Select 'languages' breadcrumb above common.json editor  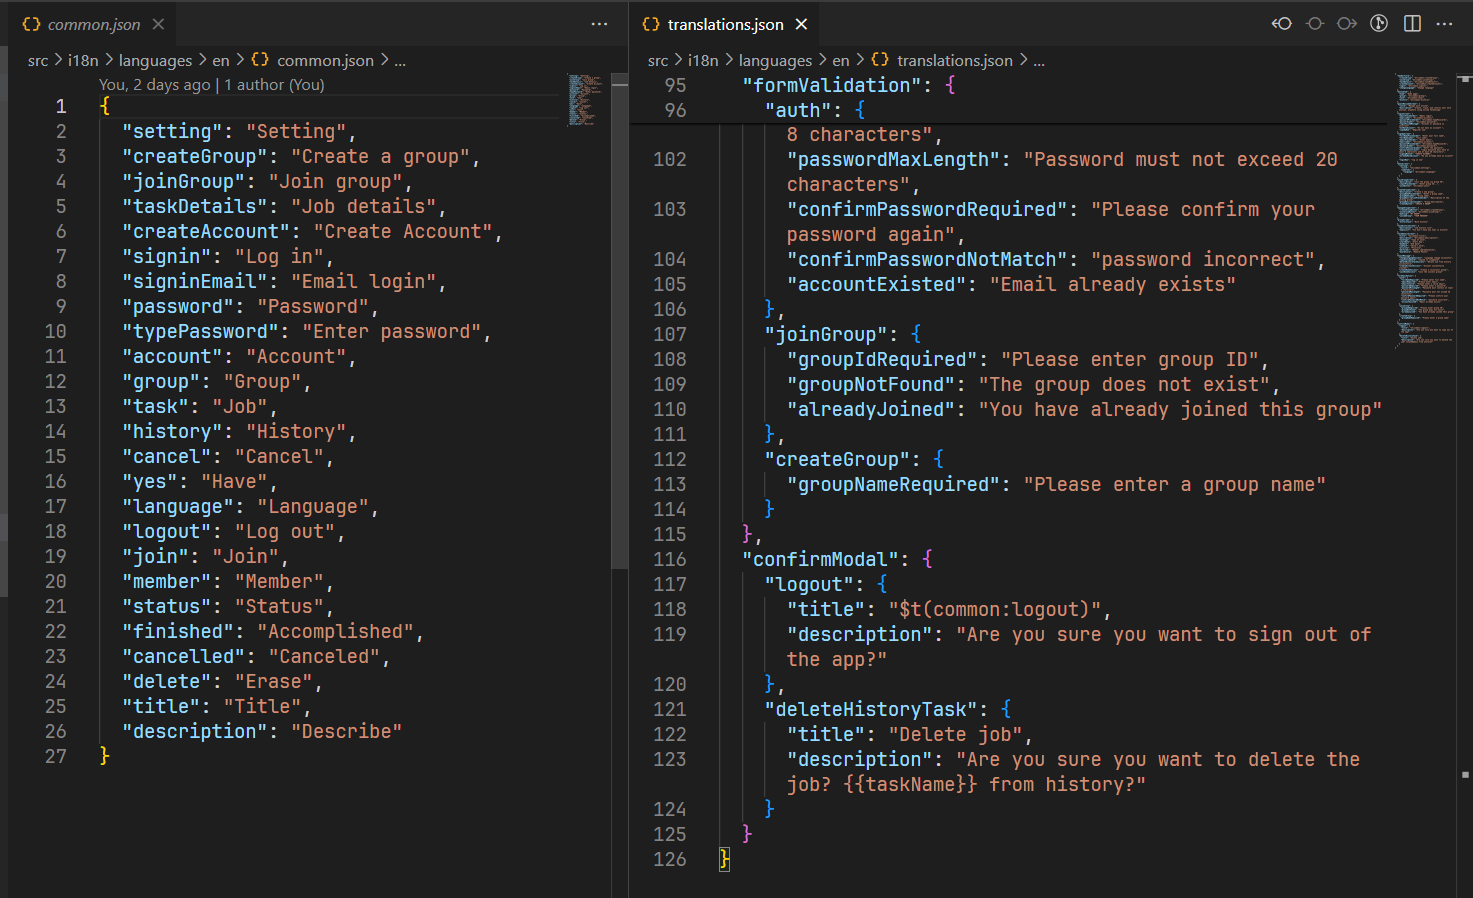pos(155,60)
